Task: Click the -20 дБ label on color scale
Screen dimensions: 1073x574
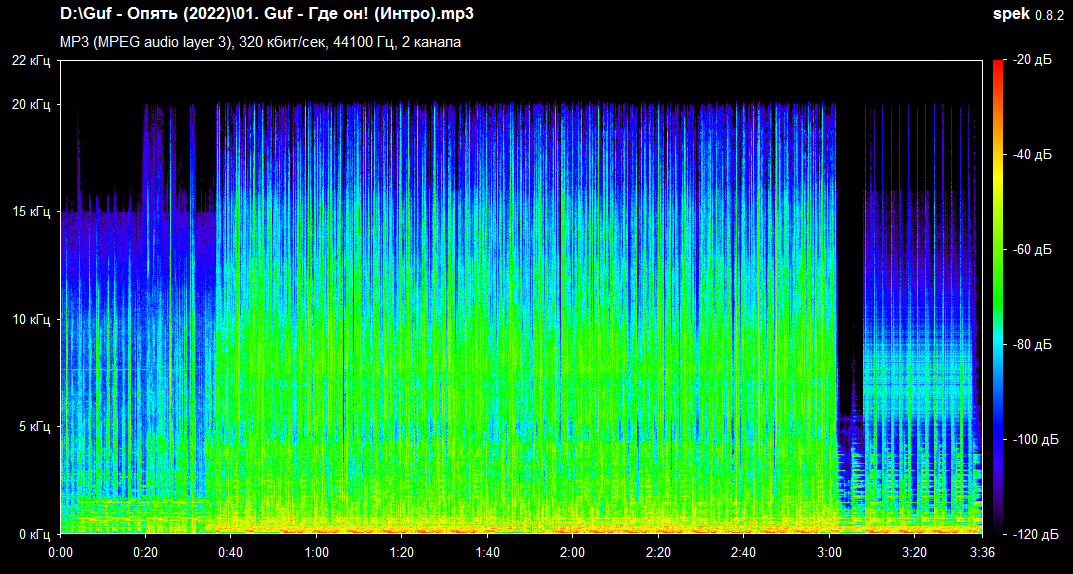Action: point(1032,61)
